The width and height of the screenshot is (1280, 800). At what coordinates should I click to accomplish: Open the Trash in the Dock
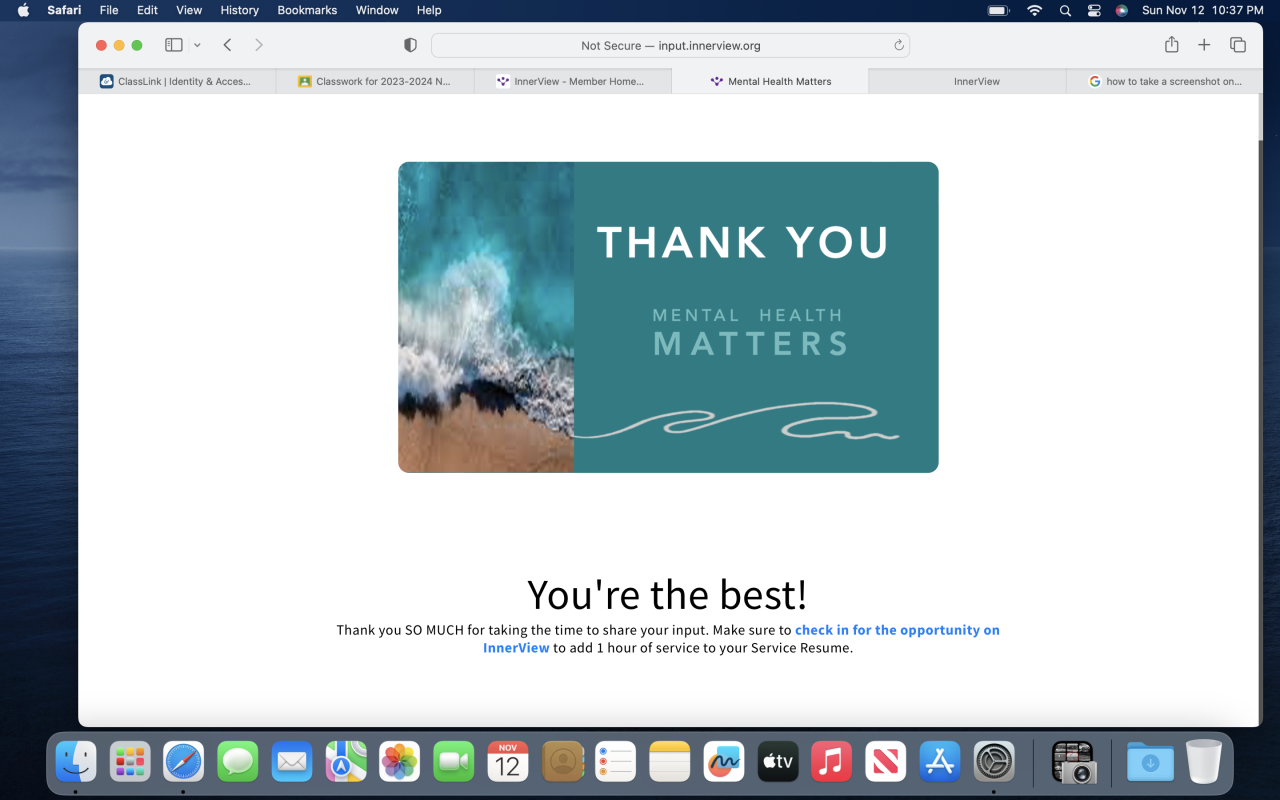click(x=1204, y=762)
